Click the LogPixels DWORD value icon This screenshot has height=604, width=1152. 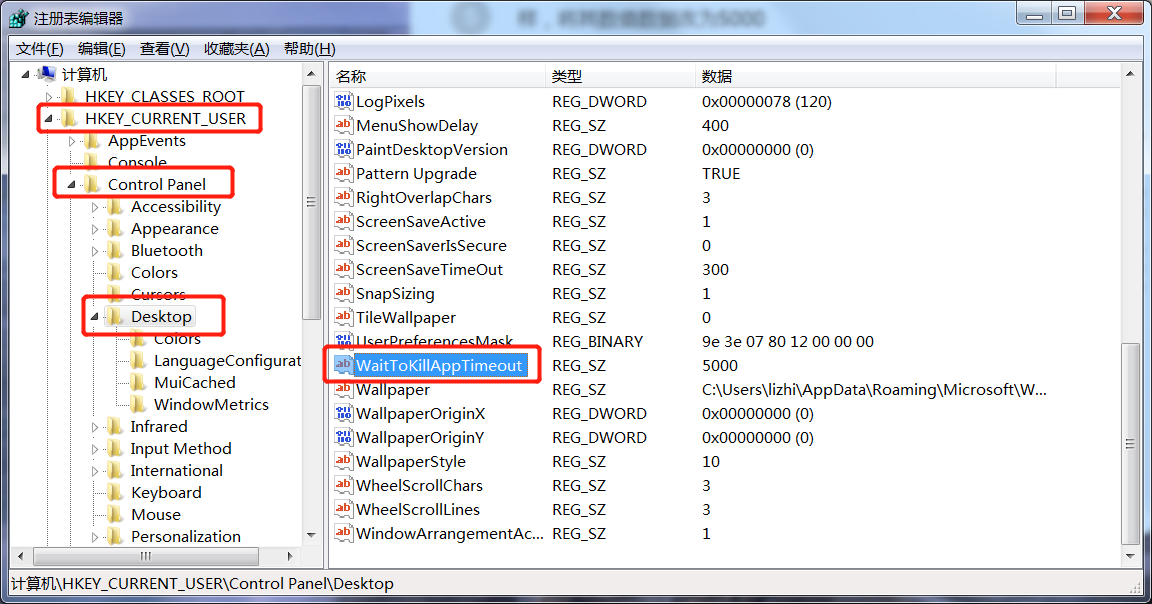[343, 101]
